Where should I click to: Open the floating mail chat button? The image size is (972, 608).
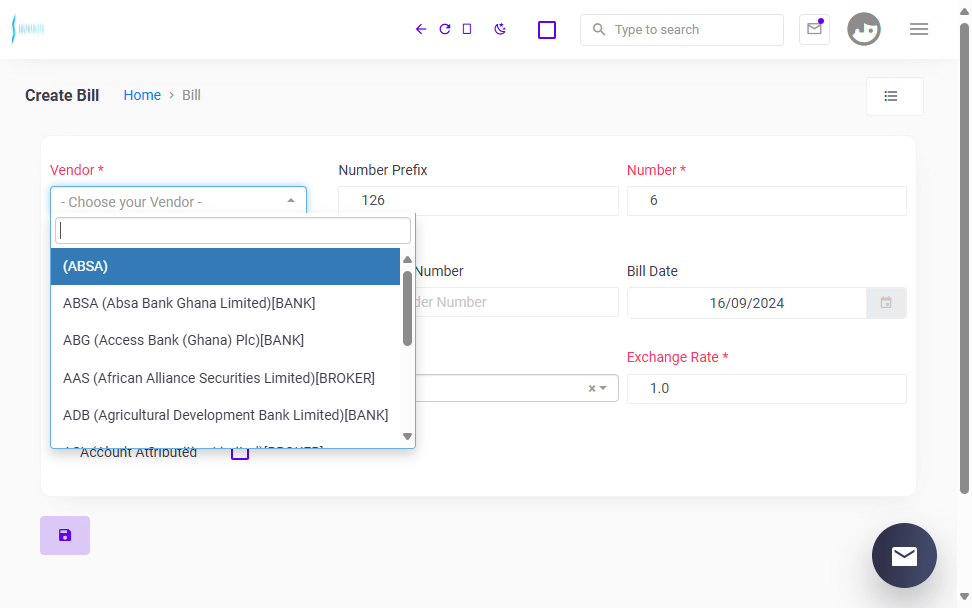[904, 556]
